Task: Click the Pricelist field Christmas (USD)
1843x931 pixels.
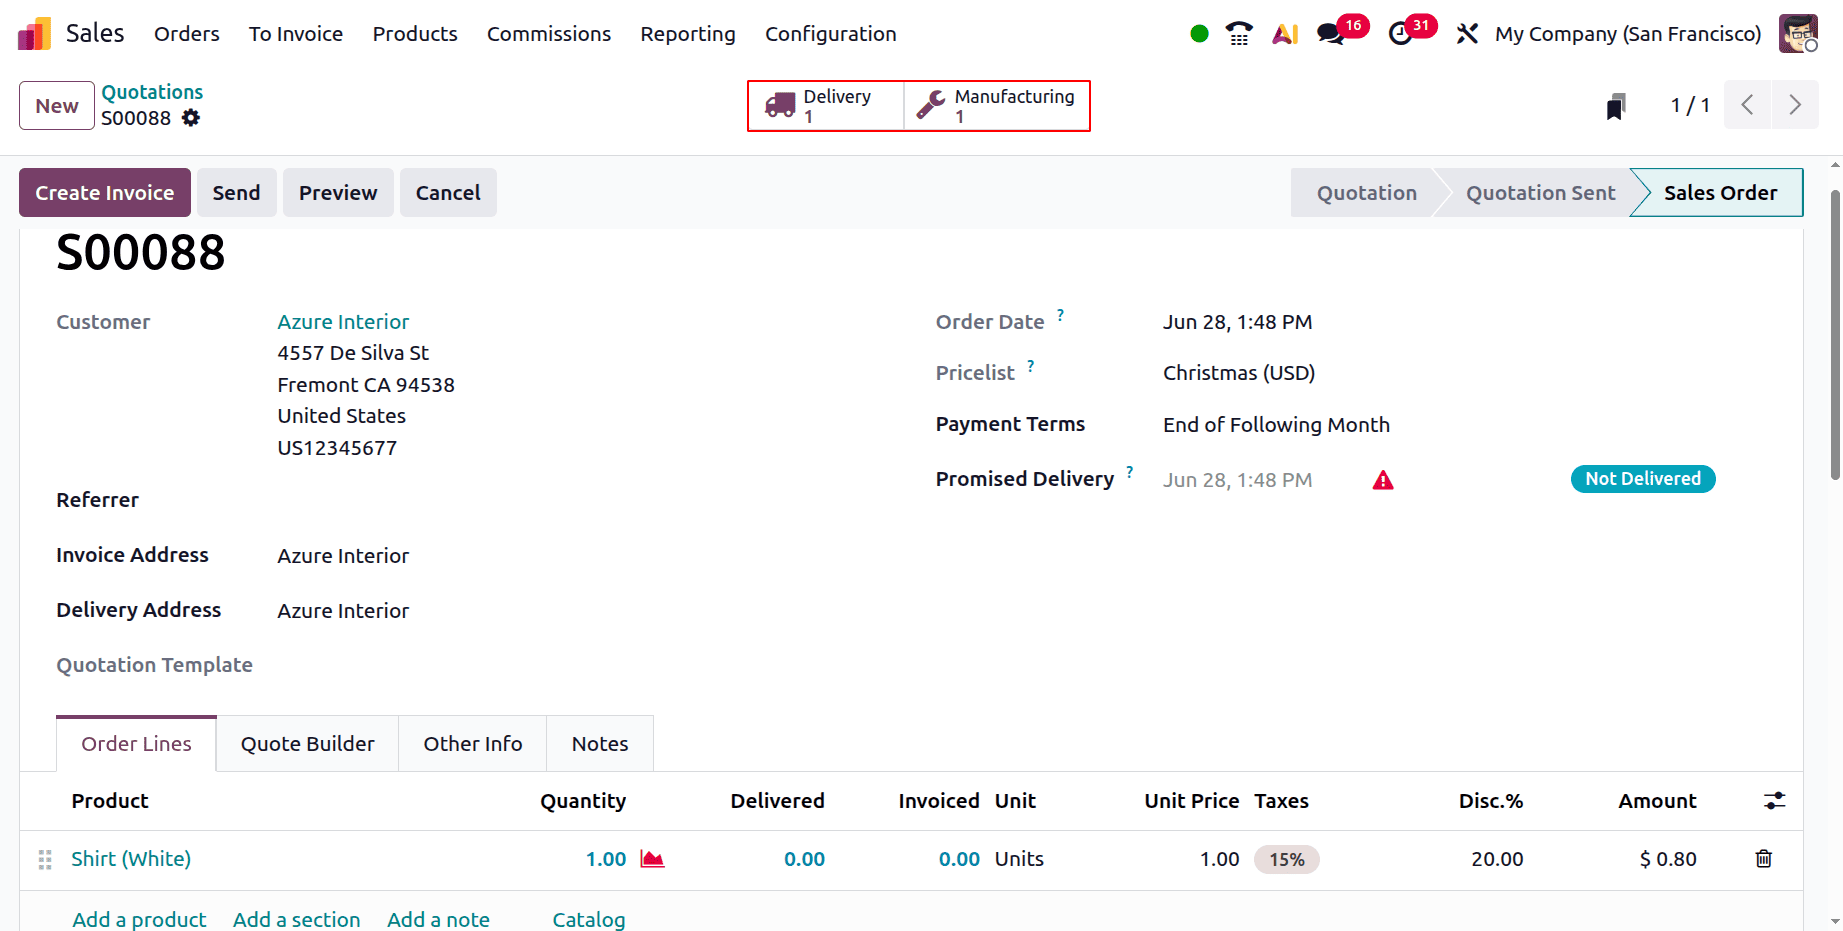Action: (x=1239, y=373)
